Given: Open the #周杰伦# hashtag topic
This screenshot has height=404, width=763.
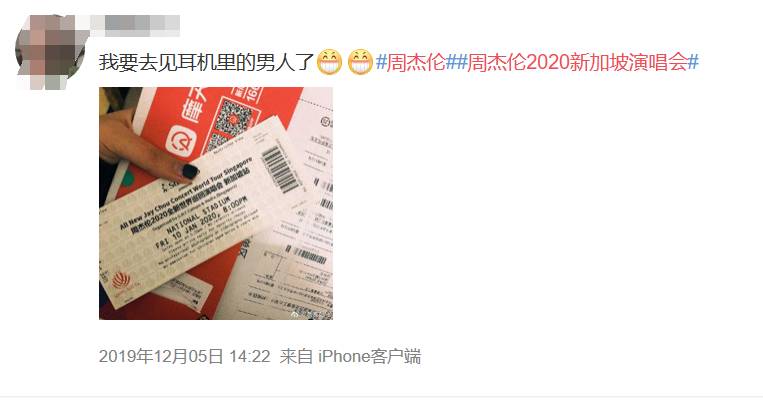Looking at the screenshot, I should [x=416, y=62].
